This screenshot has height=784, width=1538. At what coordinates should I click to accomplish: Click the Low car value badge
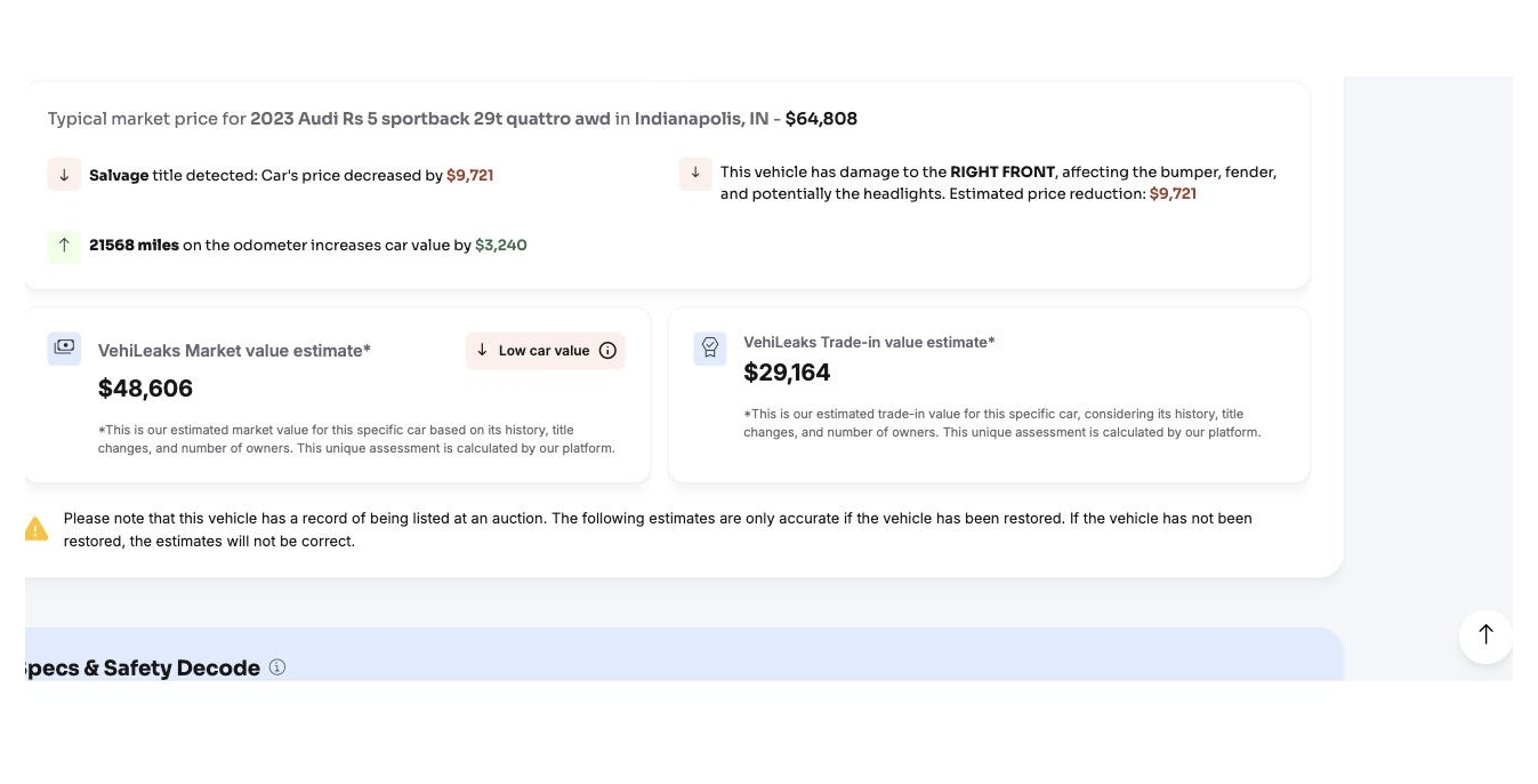545,351
